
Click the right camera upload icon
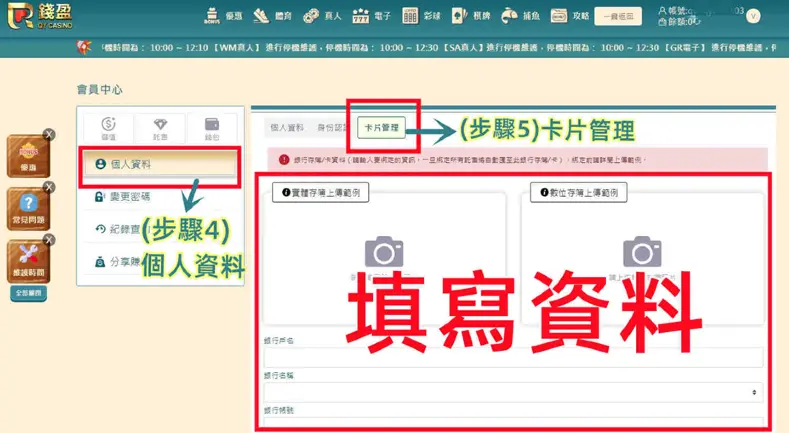[x=642, y=252]
